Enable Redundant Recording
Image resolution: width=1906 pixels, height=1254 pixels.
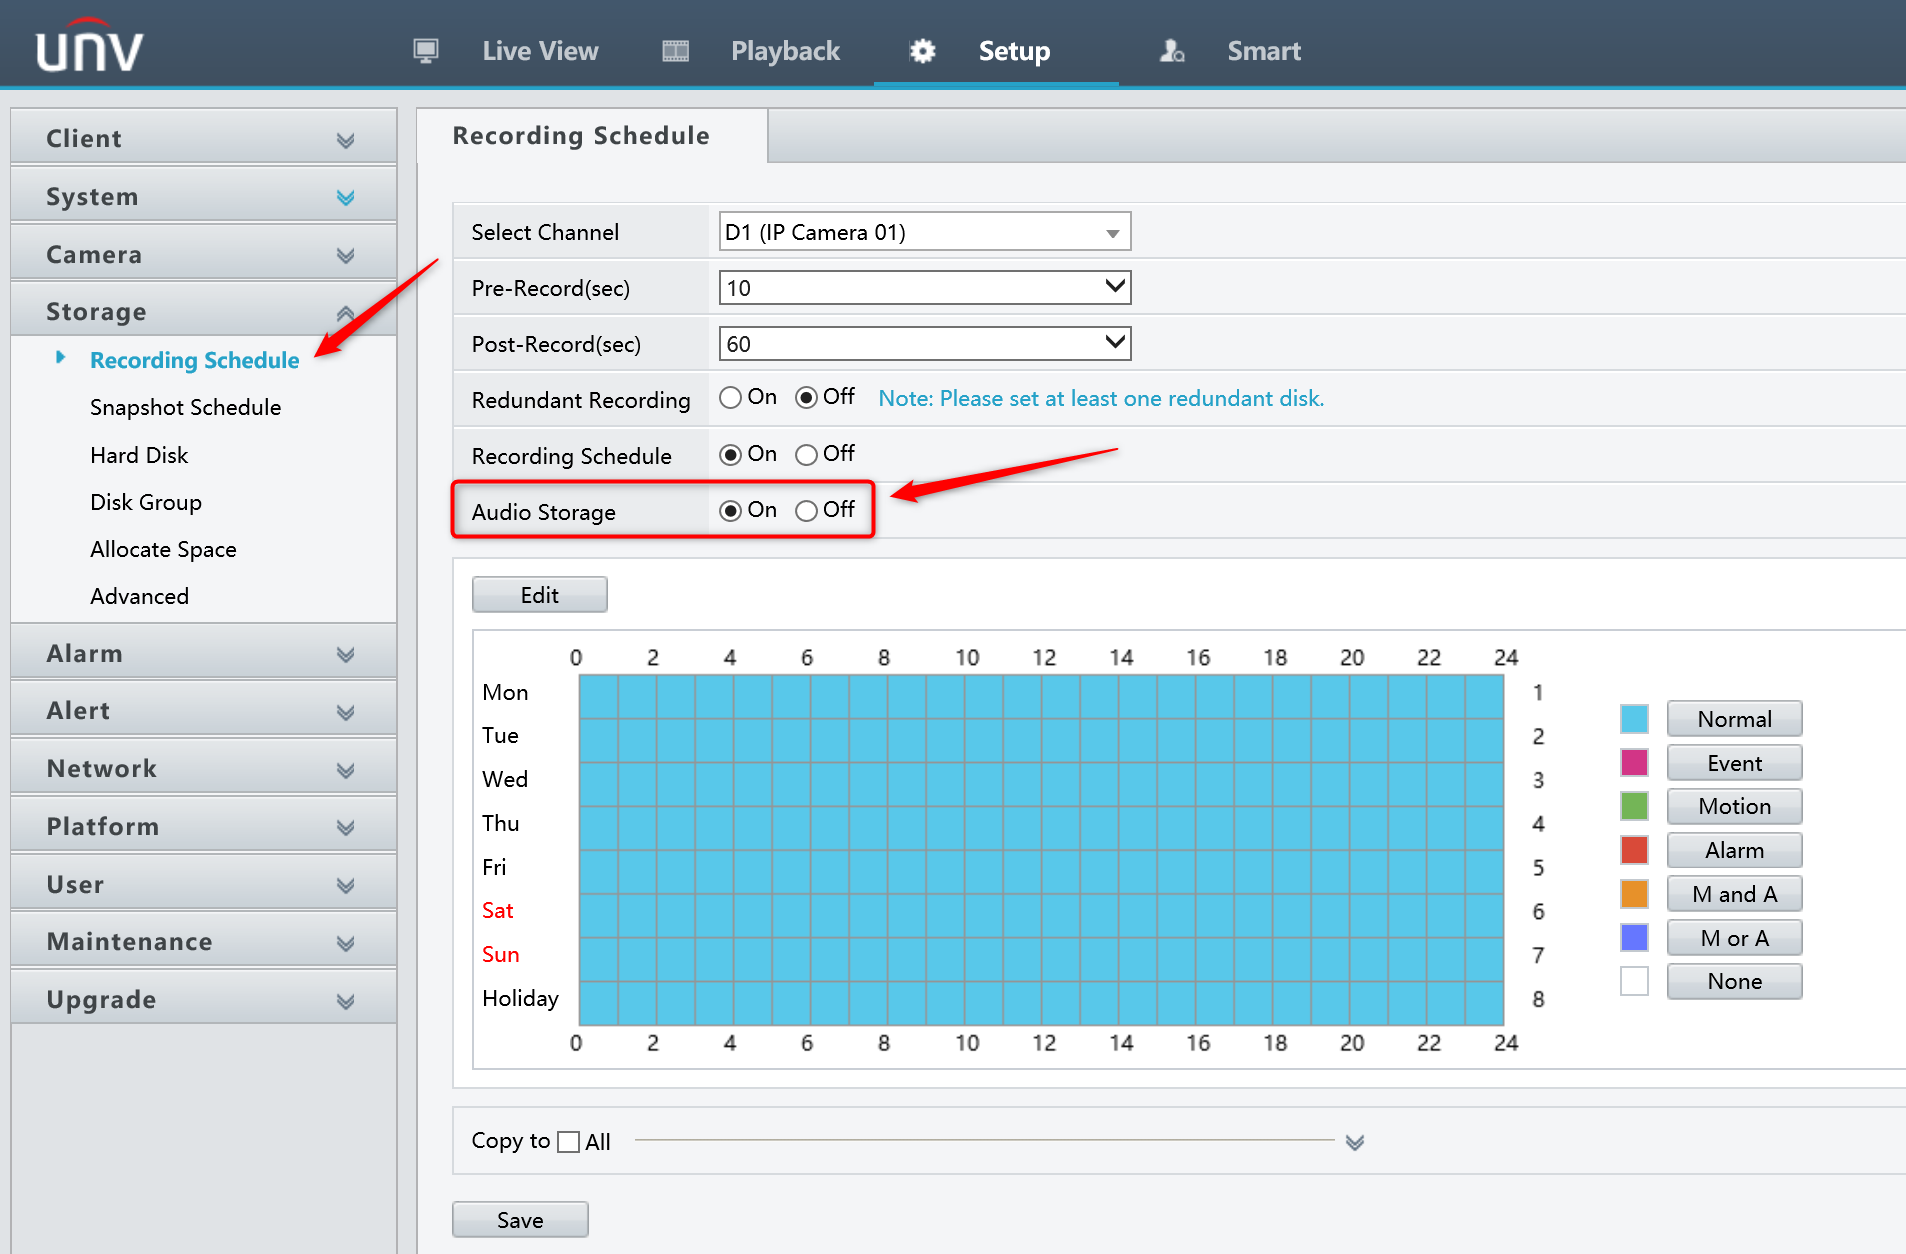tap(731, 397)
